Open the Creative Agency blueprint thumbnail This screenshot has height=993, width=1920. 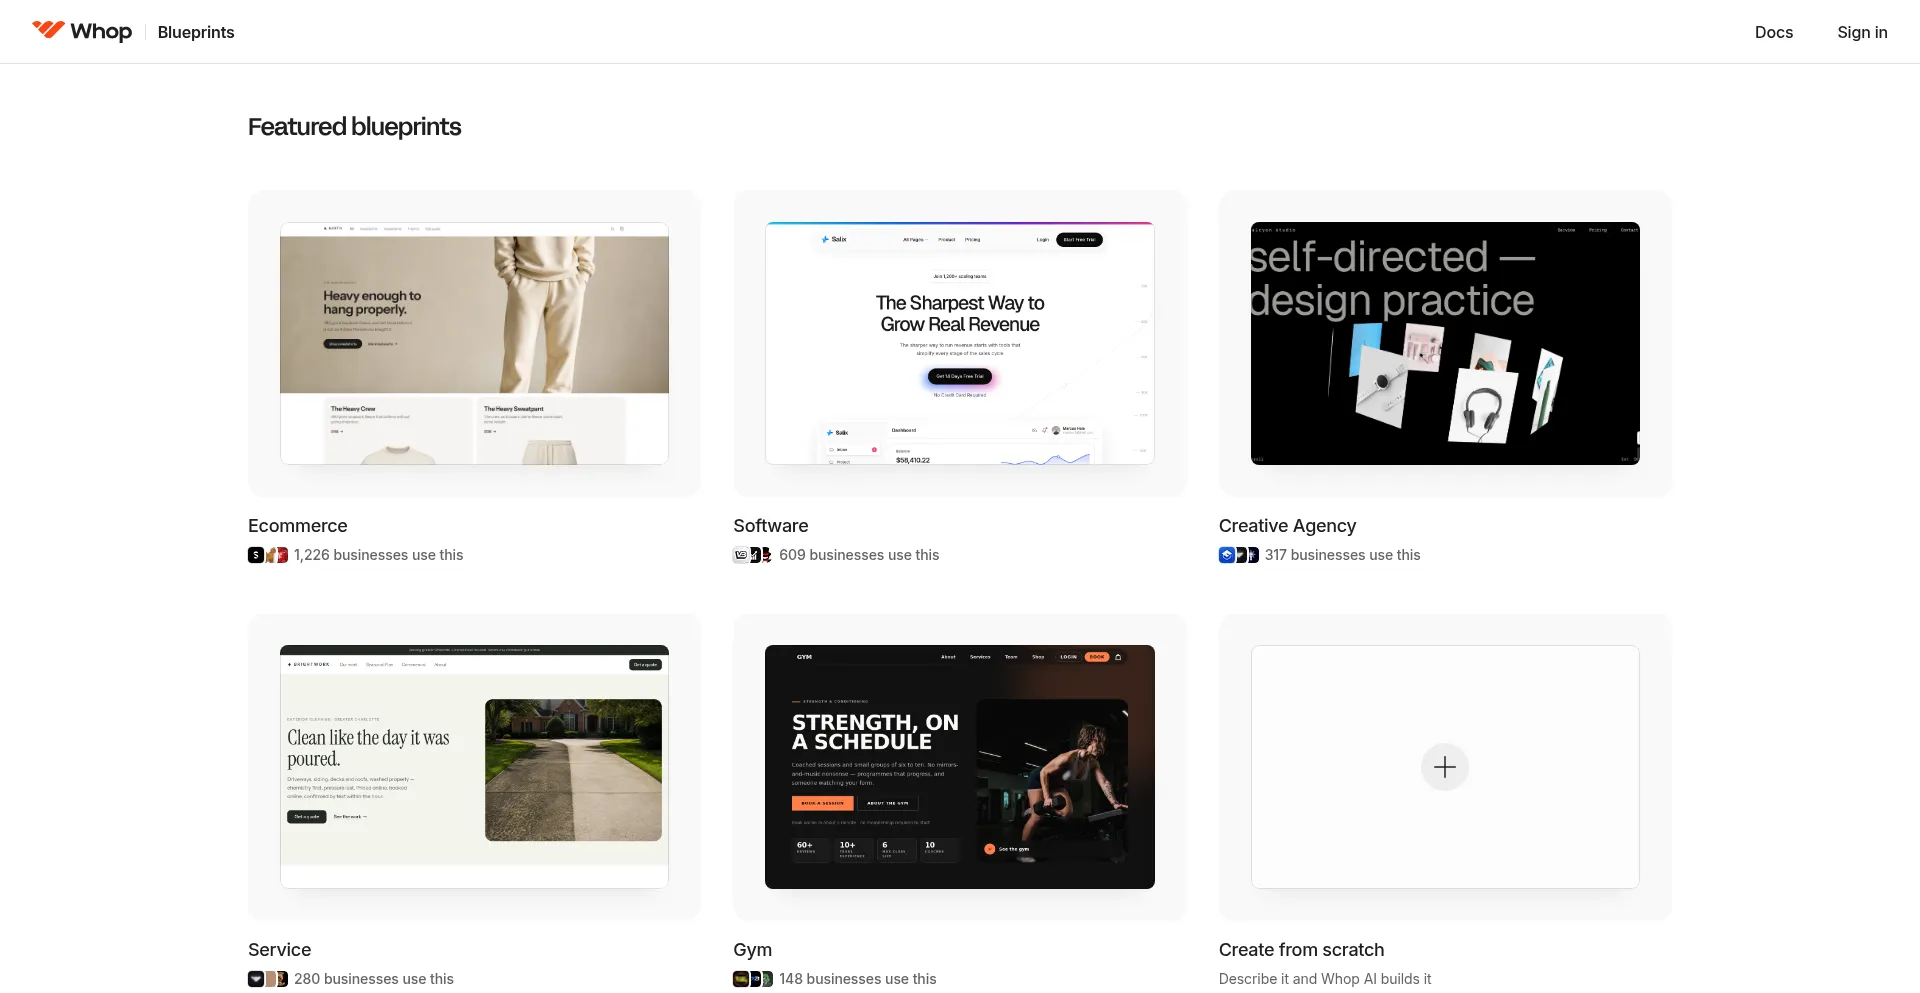tap(1445, 343)
